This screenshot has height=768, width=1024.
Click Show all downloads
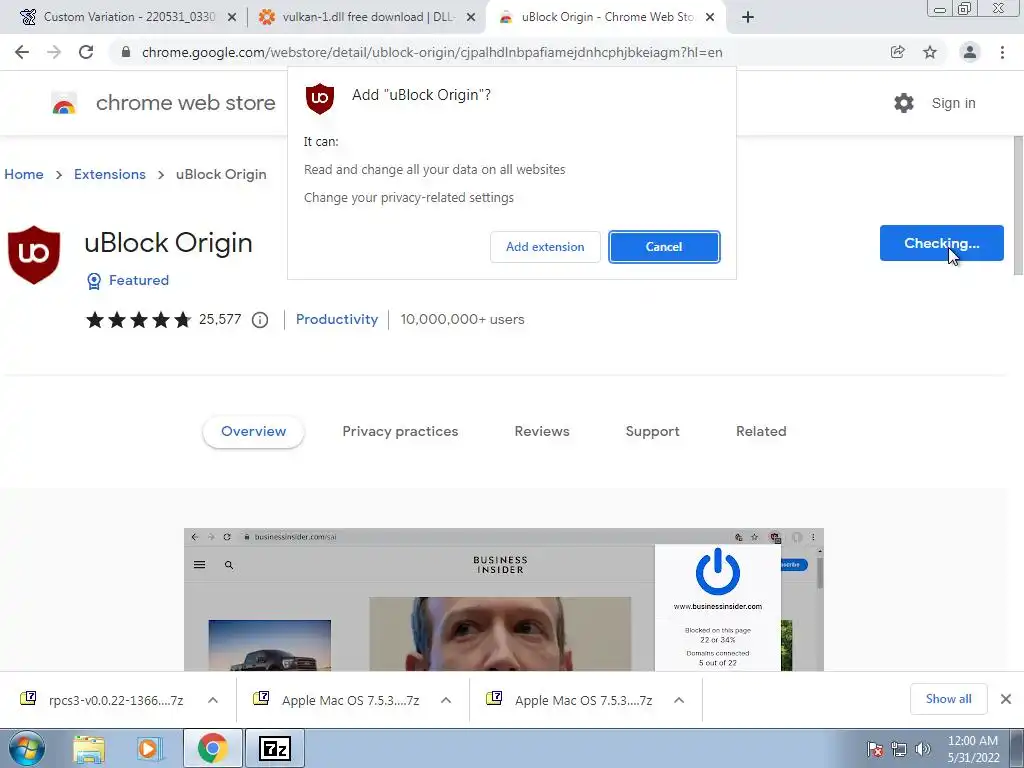pos(948,699)
